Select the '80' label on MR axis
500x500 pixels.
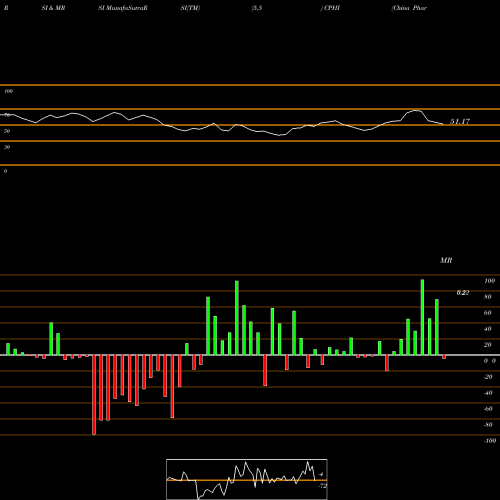488,297
